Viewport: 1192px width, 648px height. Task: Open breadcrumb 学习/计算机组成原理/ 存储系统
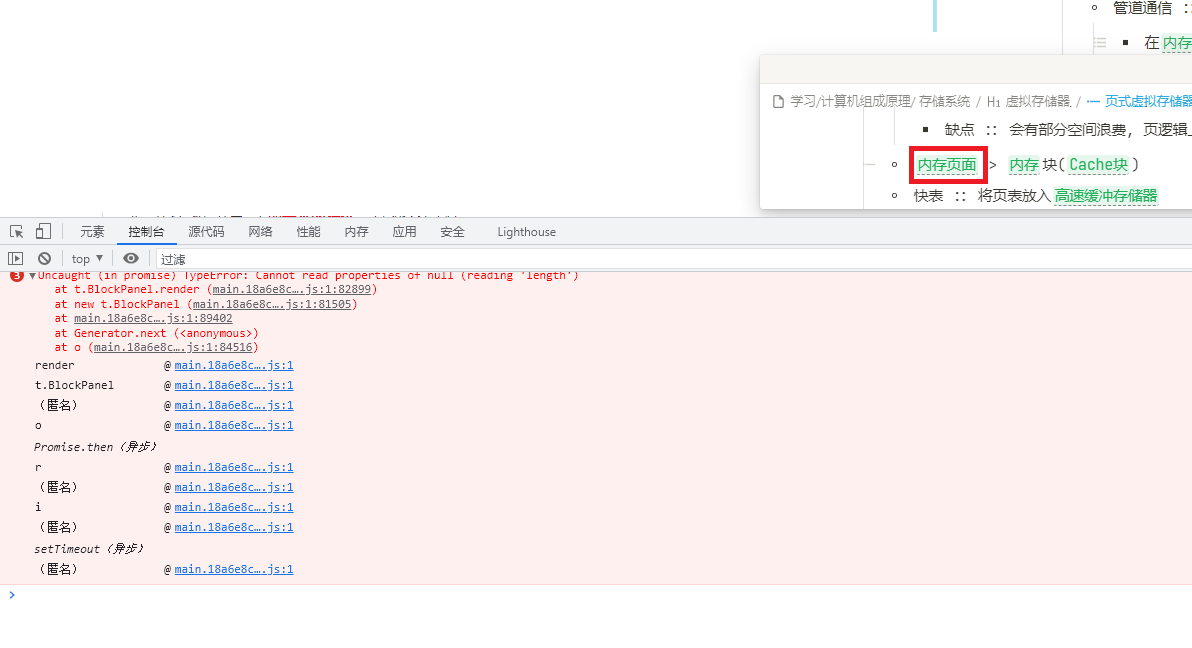click(880, 102)
